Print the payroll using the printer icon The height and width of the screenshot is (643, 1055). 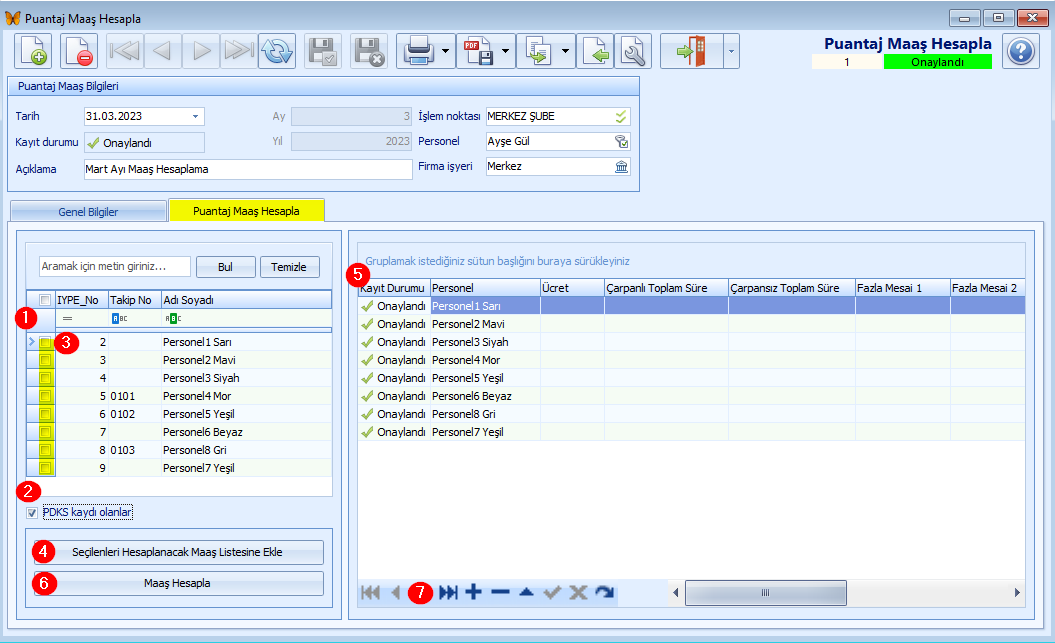418,51
